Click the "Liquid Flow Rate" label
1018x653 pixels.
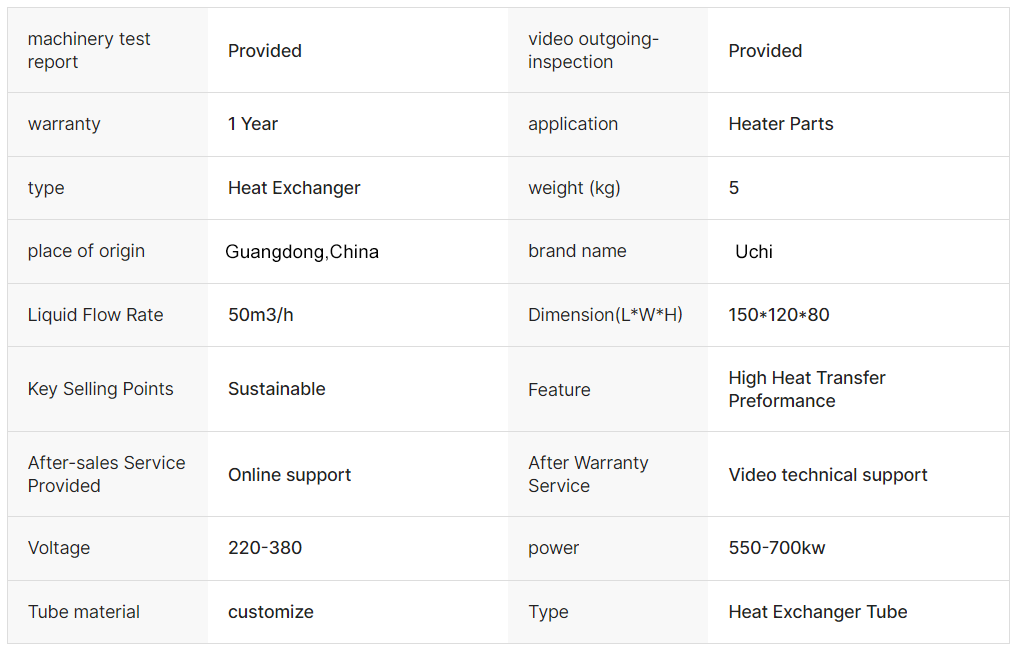[95, 315]
